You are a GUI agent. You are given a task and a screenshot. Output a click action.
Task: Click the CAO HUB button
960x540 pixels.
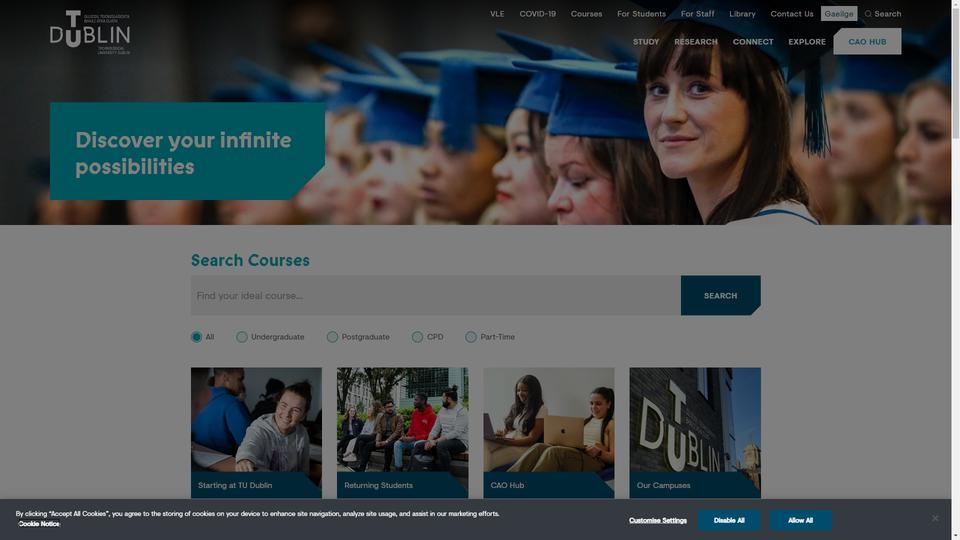click(x=867, y=42)
